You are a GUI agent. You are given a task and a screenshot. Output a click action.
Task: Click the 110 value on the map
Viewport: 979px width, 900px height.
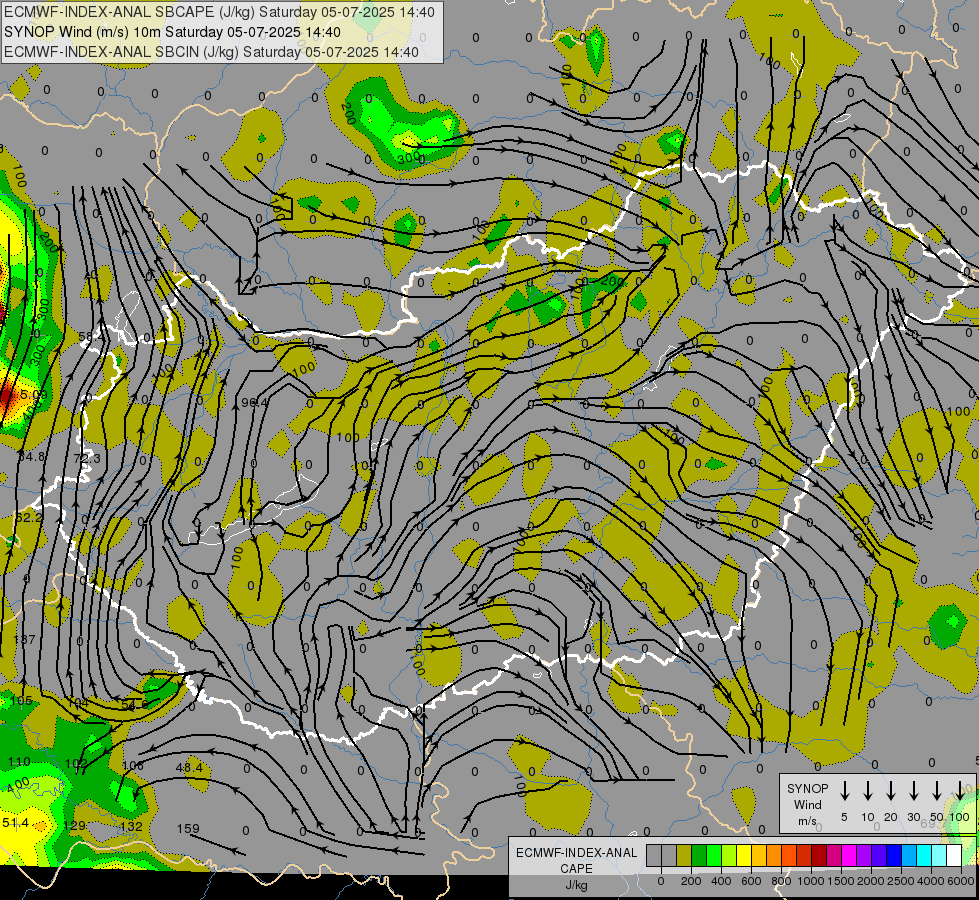pos(19,762)
